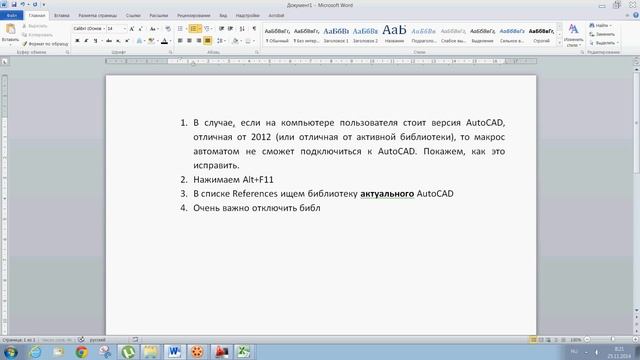Viewport: 640px width, 360px height.
Task: Click the Undo arrow icon in the title bar
Action: click(23, 4)
